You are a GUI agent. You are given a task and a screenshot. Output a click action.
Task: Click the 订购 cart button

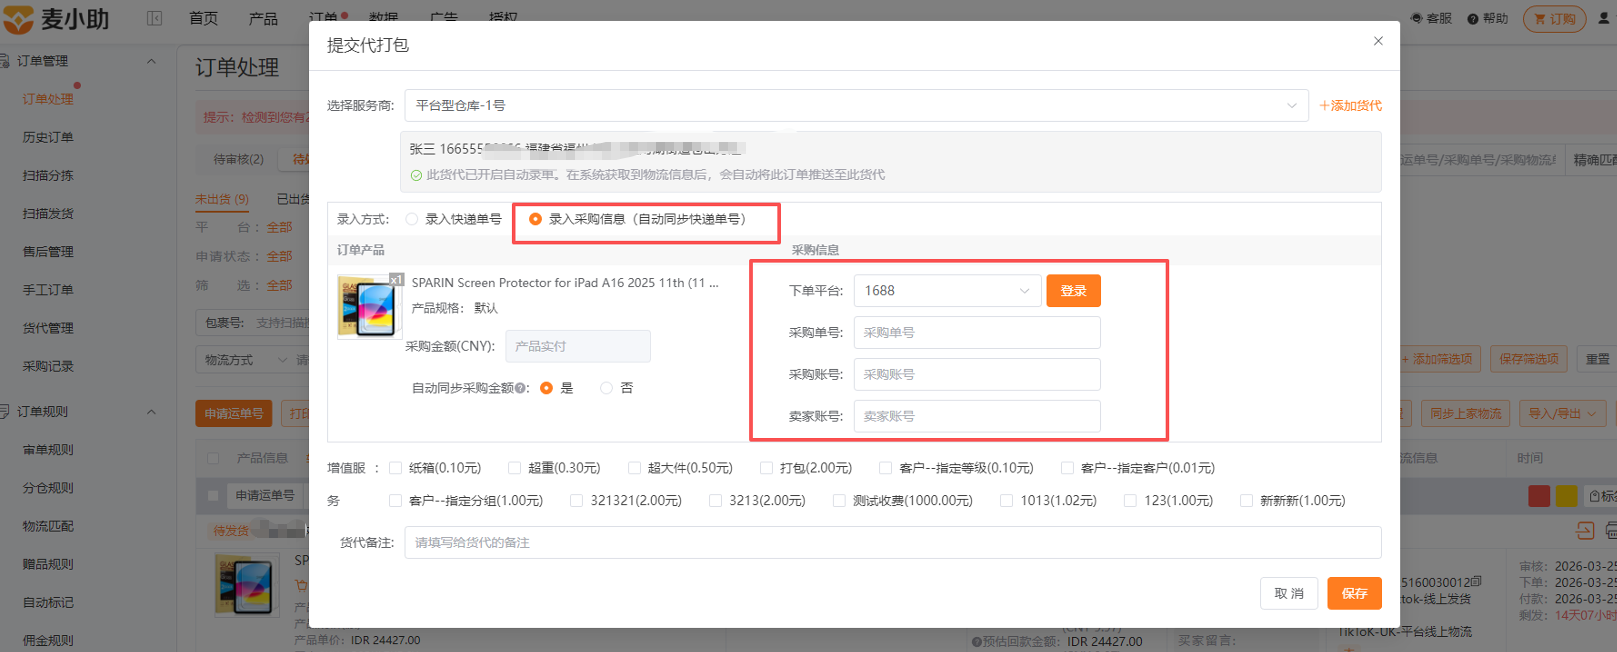(x=1554, y=18)
